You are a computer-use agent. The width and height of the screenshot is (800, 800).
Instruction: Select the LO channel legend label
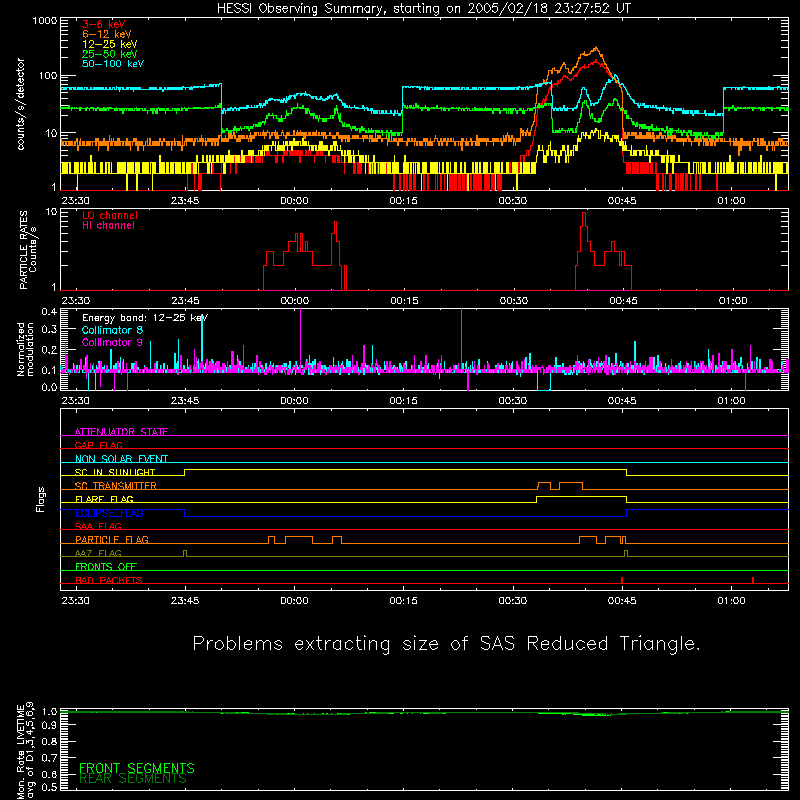pos(110,215)
